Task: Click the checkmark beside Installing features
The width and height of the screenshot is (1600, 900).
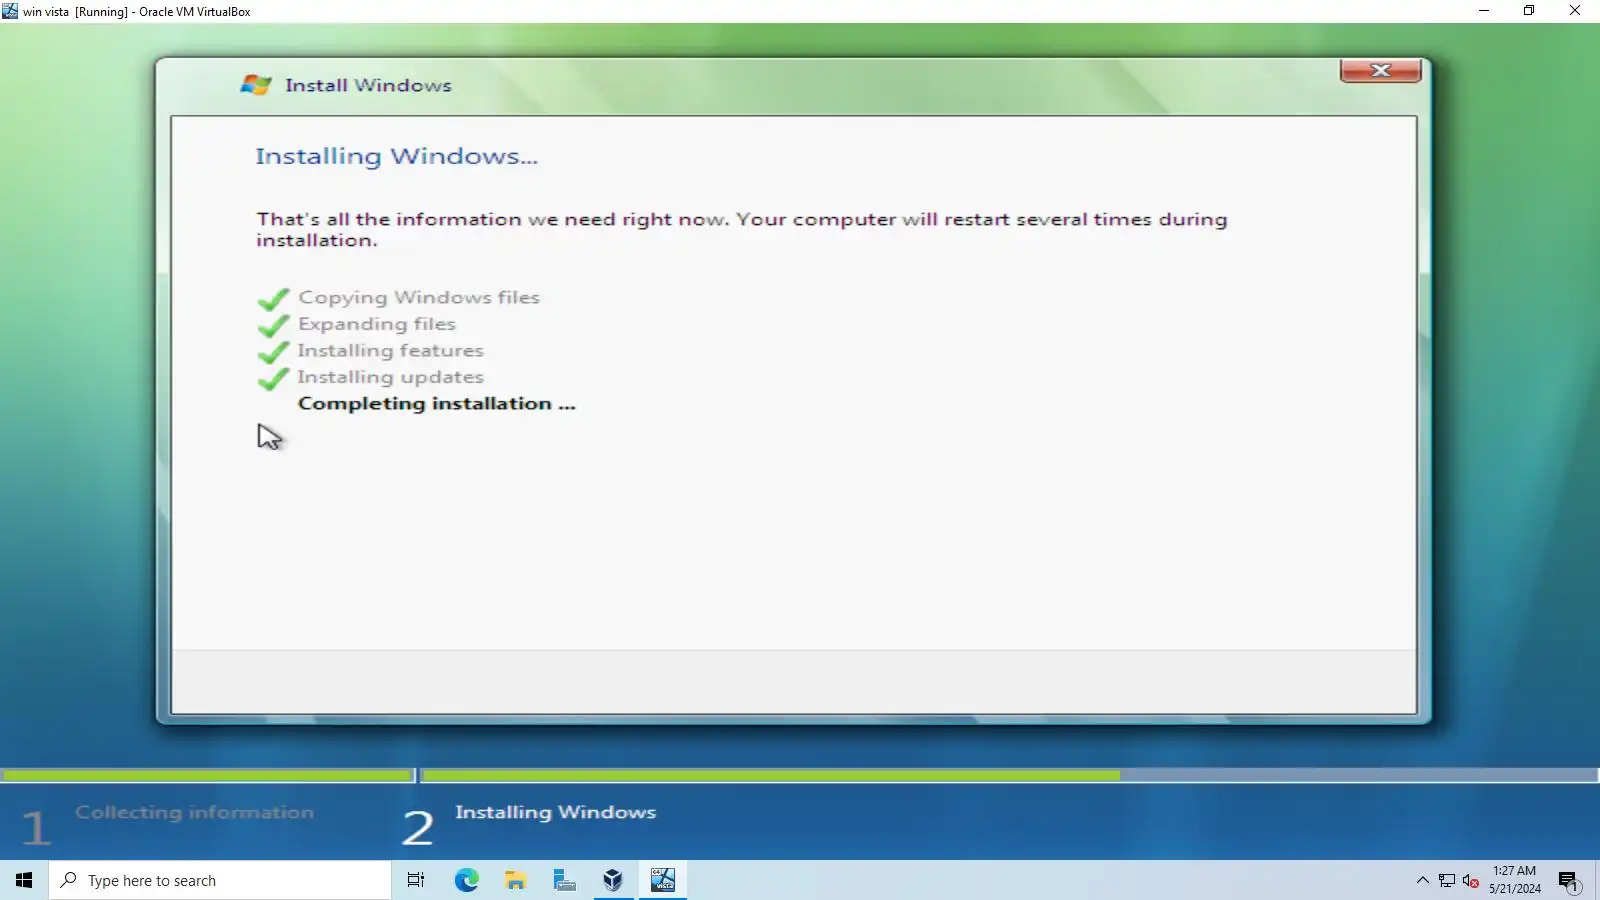Action: tap(273, 352)
